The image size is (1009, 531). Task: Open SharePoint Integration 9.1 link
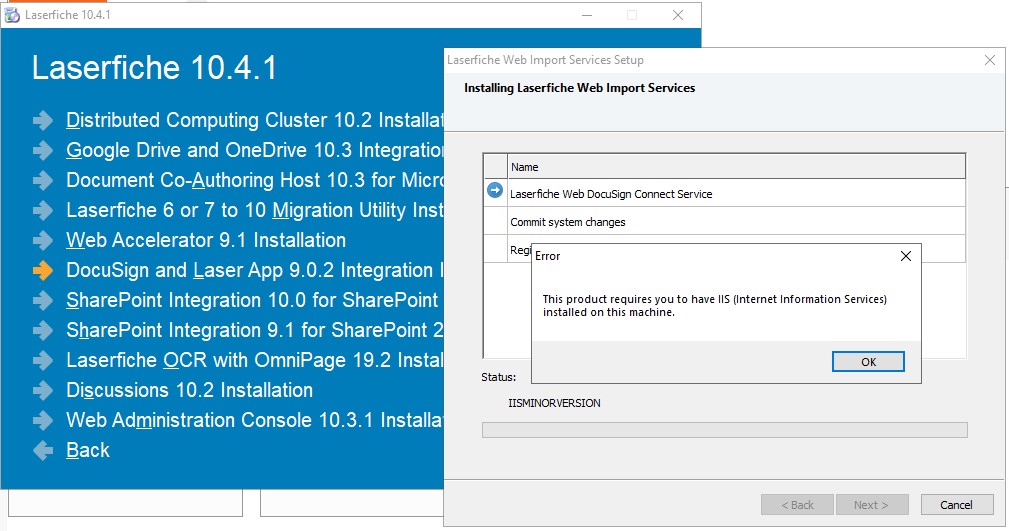[255, 330]
